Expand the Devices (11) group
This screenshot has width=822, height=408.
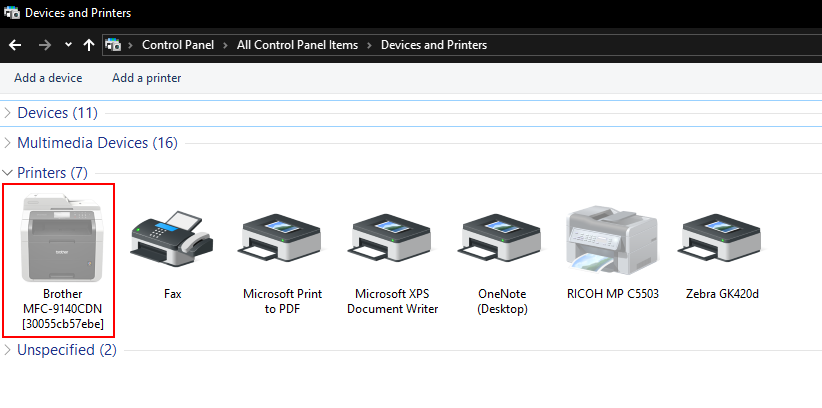click(10, 113)
